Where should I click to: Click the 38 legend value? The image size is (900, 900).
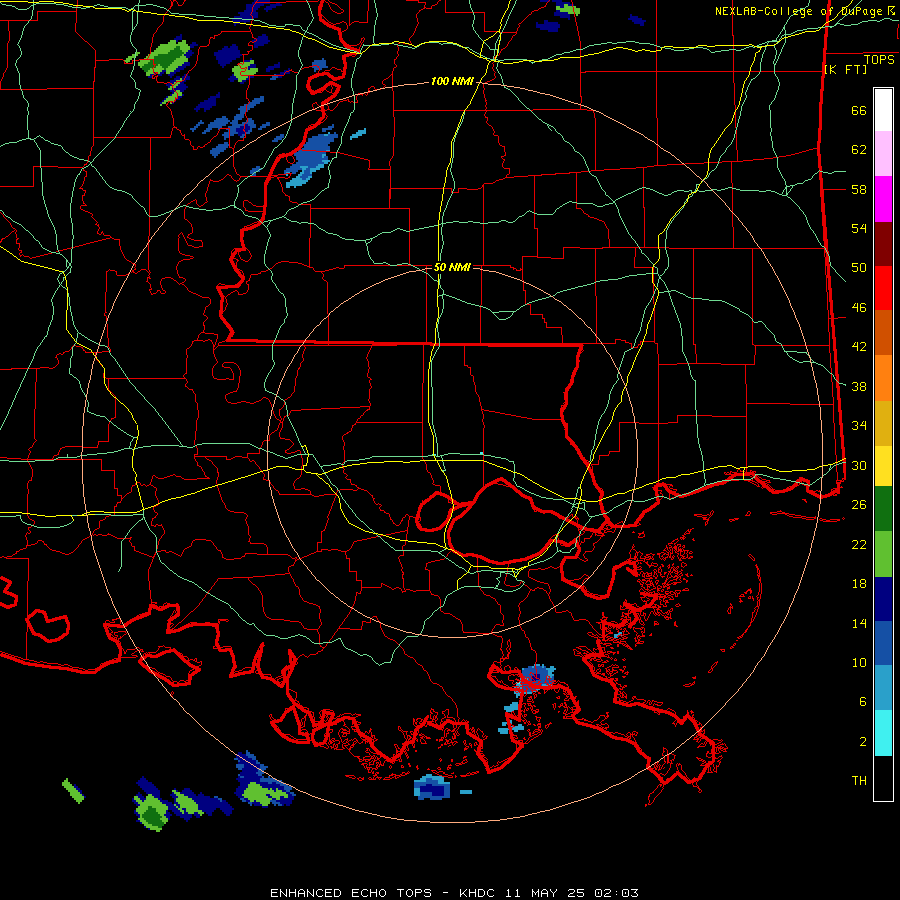pos(859,386)
